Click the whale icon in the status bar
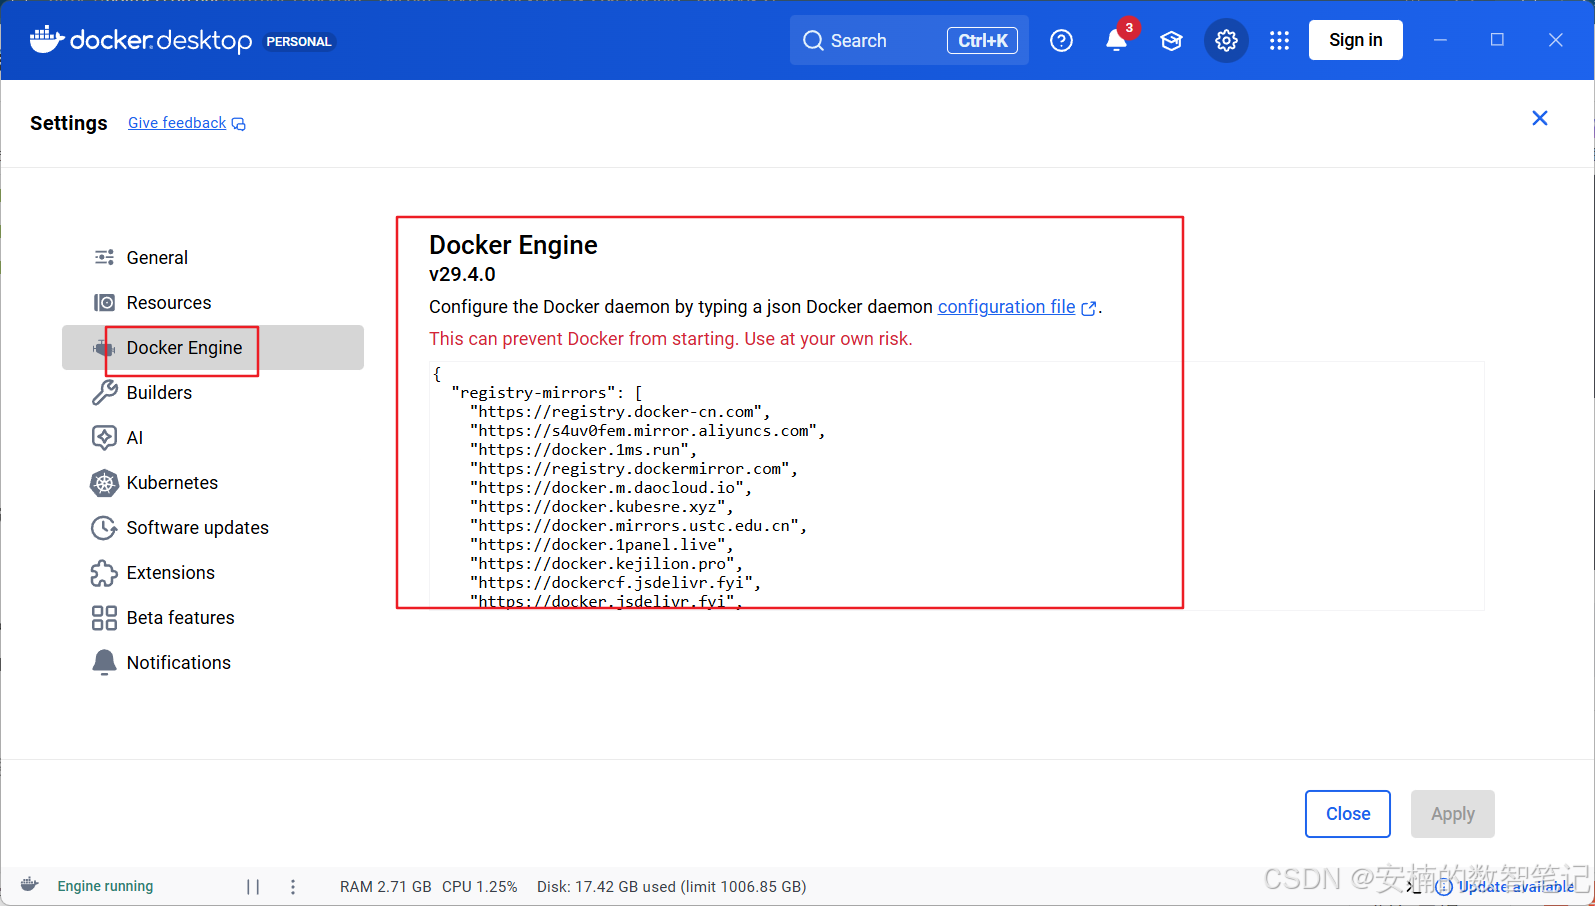The height and width of the screenshot is (906, 1595). 29,885
